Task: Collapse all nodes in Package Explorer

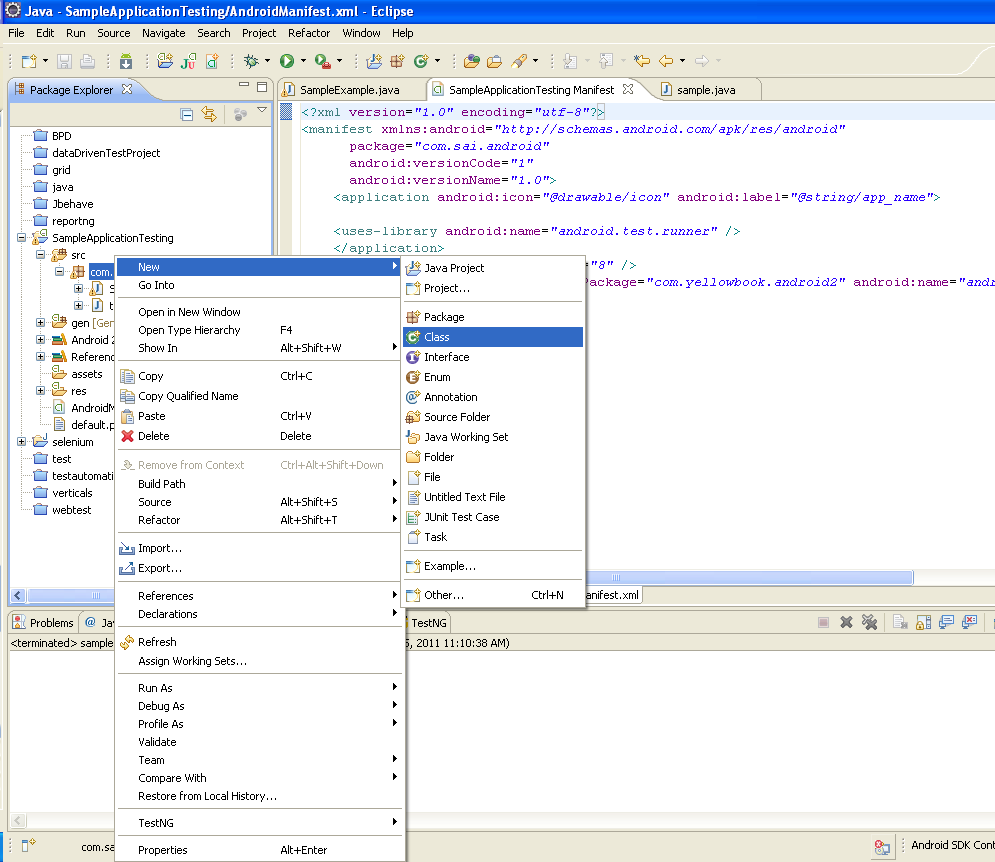Action: 187,114
